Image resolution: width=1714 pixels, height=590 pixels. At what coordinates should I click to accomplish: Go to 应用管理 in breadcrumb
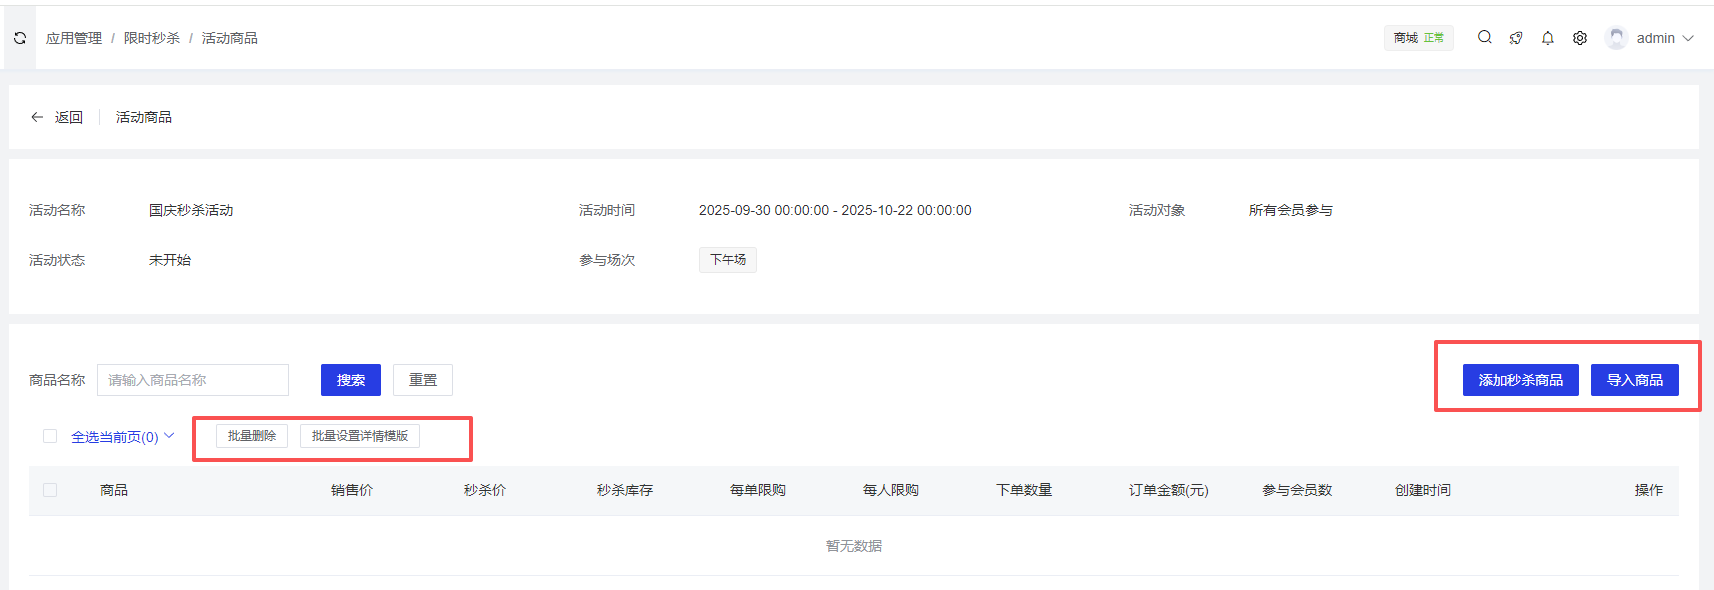point(74,38)
